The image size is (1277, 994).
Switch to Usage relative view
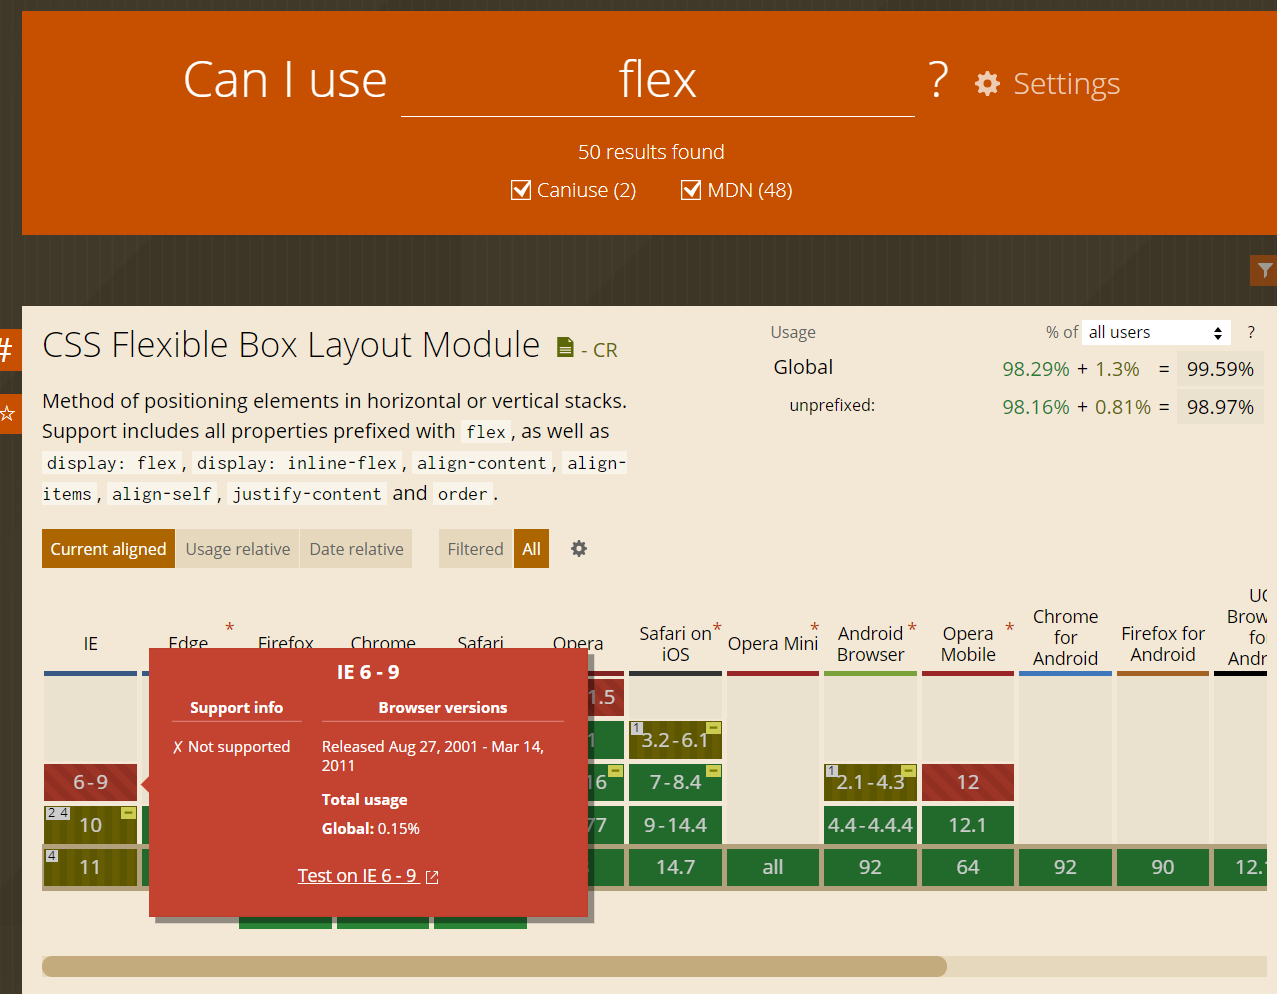click(237, 549)
